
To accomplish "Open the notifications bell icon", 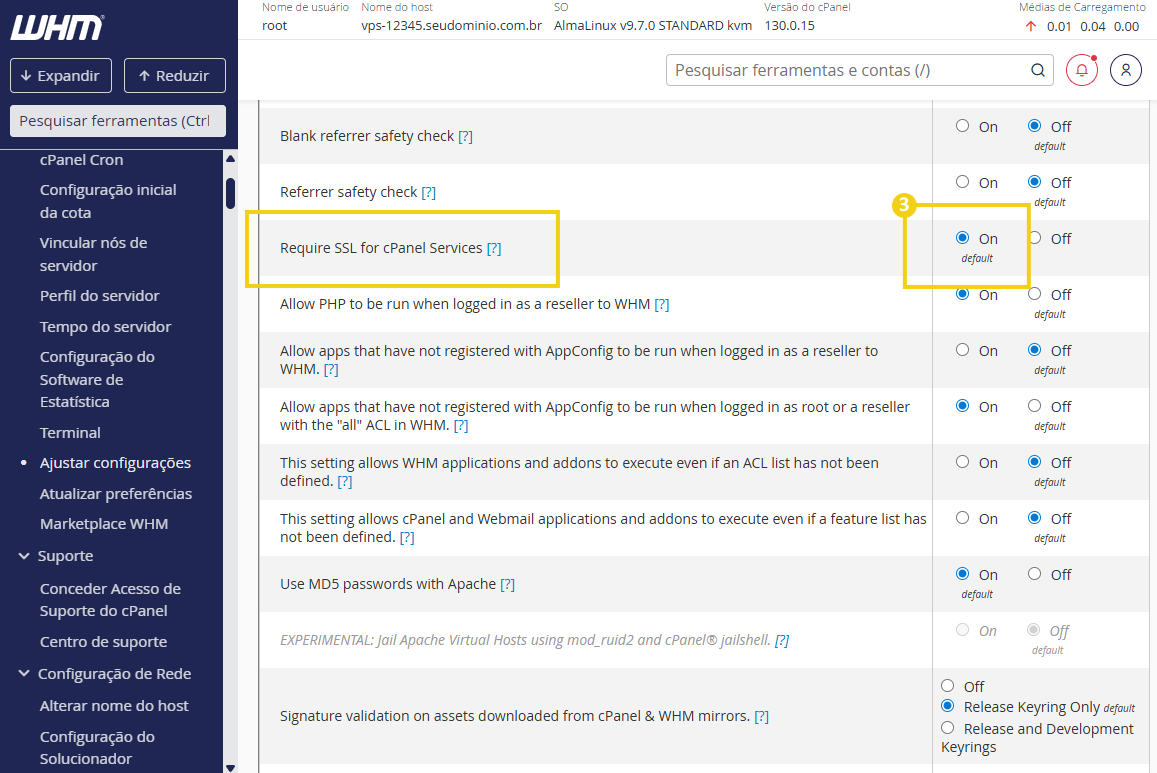I will (1081, 69).
